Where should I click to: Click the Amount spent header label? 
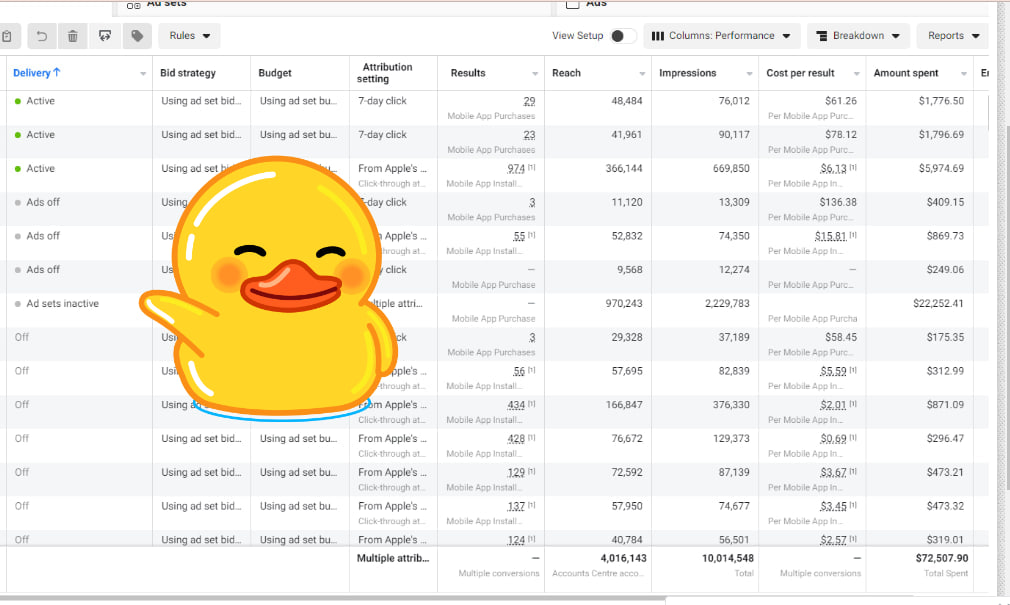906,73
